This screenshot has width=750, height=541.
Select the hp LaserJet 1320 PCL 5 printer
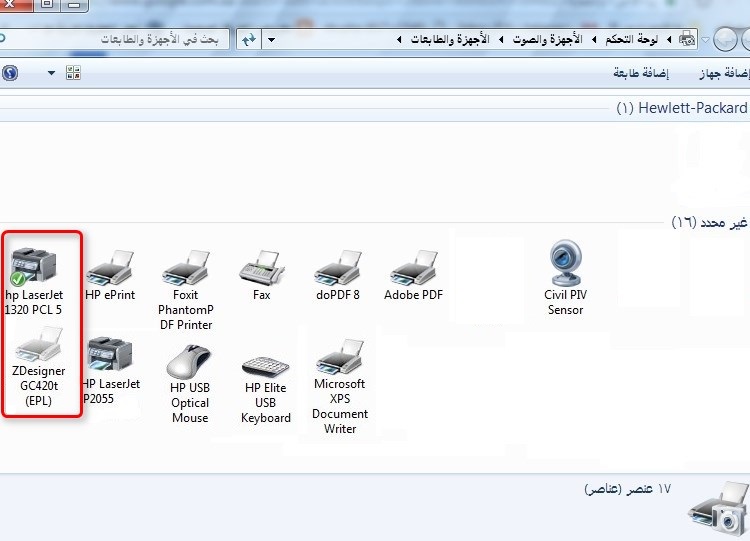pyautogui.click(x=33, y=282)
